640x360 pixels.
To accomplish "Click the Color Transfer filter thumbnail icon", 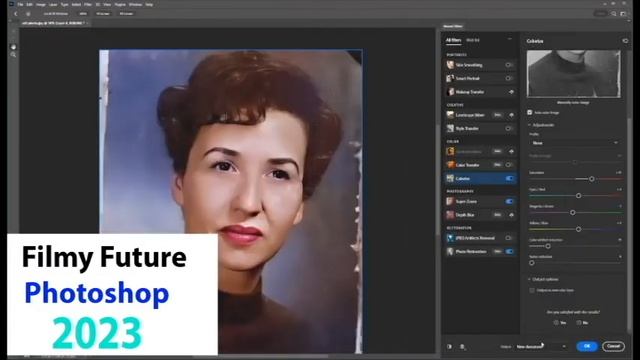I will point(450,165).
